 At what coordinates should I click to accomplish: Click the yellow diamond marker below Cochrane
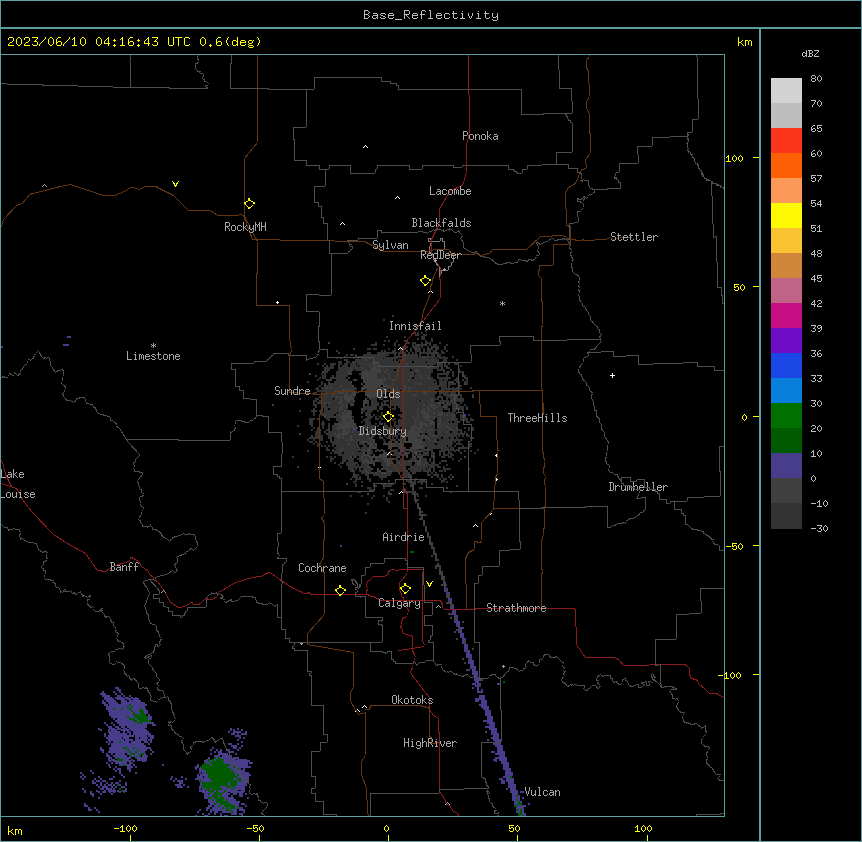click(x=340, y=590)
